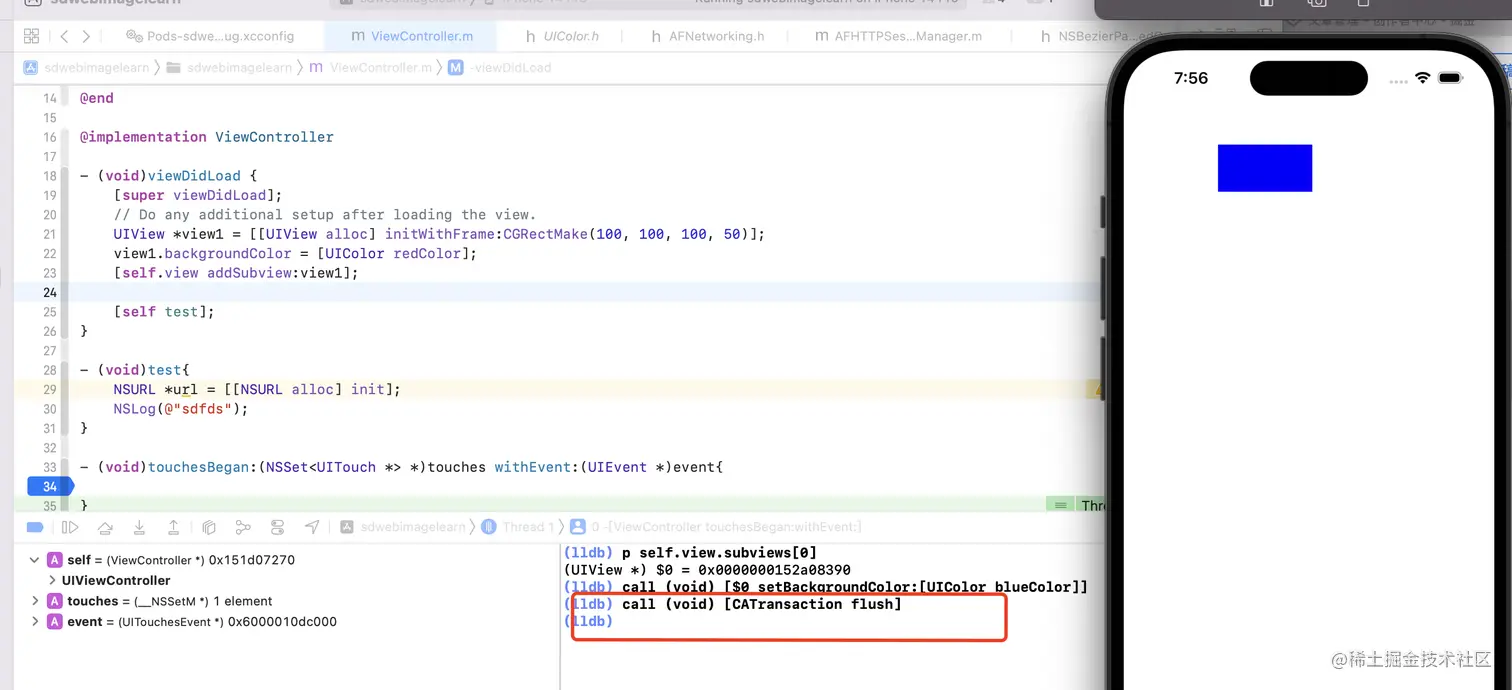Click setBackgroundColor console command line
The height and width of the screenshot is (690, 1512).
[826, 587]
